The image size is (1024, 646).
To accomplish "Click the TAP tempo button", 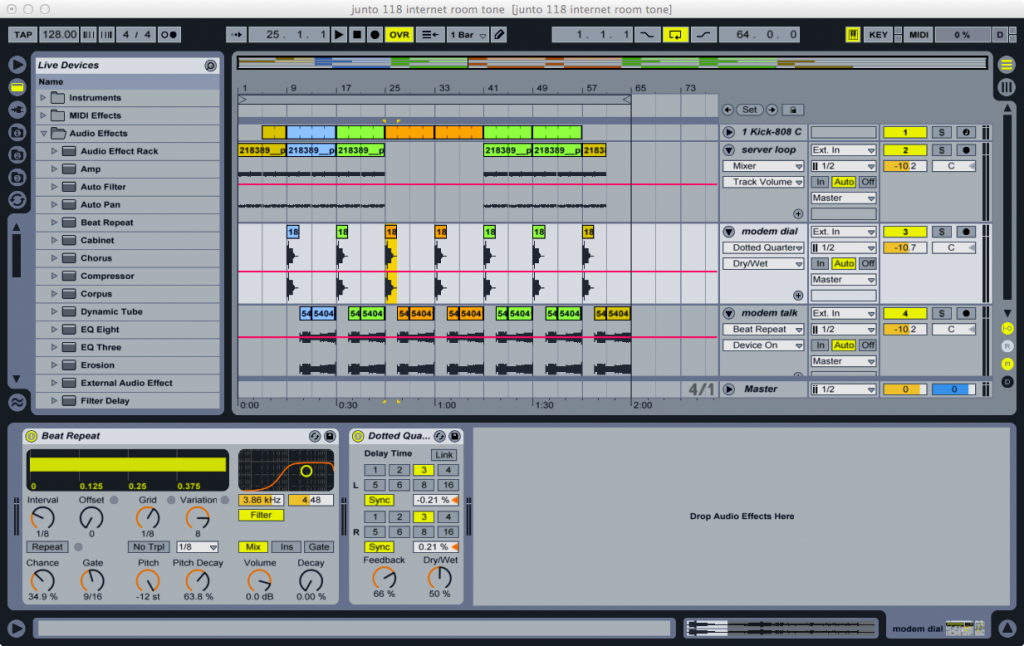I will pyautogui.click(x=23, y=35).
